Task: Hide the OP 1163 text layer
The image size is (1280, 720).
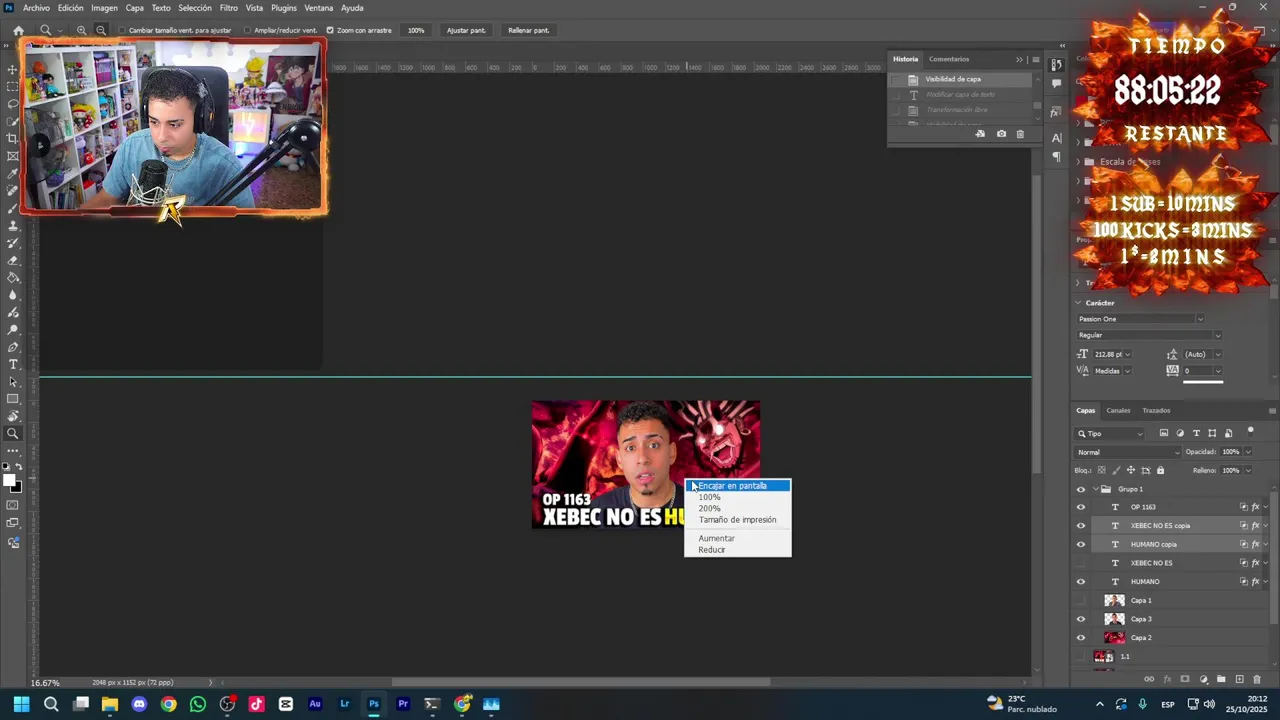Action: point(1080,507)
